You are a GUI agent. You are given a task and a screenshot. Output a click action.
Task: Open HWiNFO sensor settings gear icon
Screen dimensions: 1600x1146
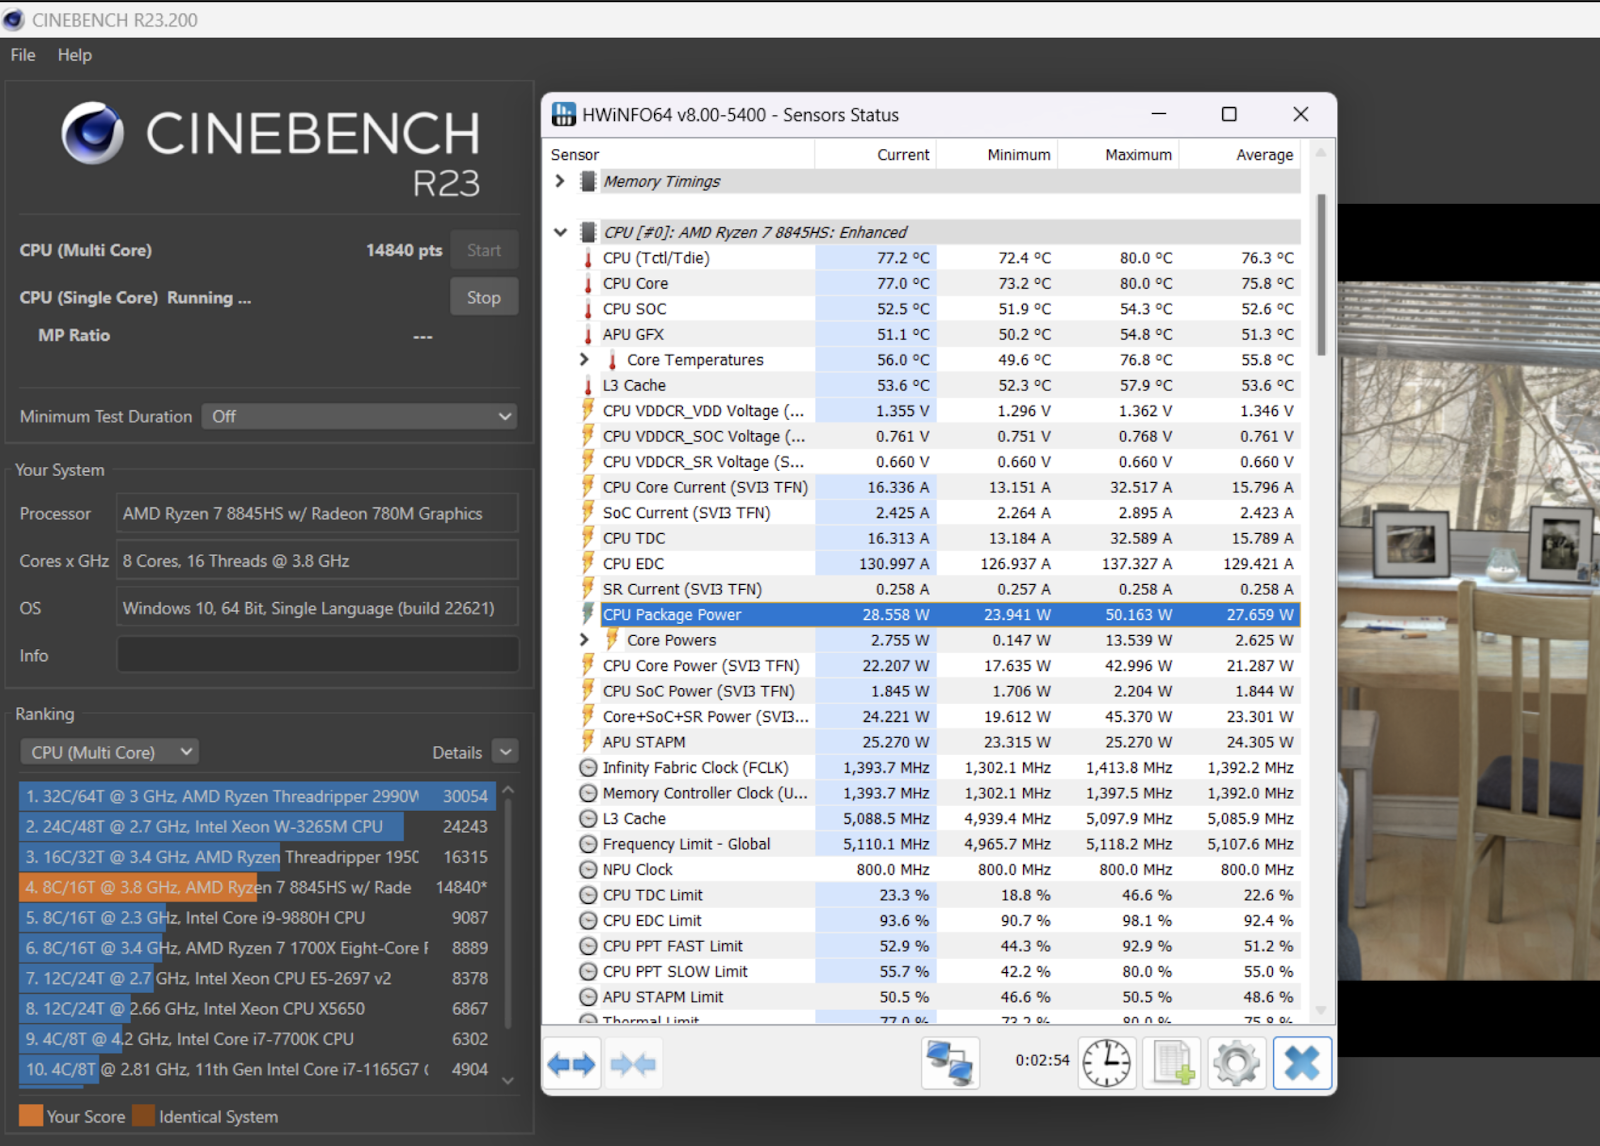pos(1236,1063)
